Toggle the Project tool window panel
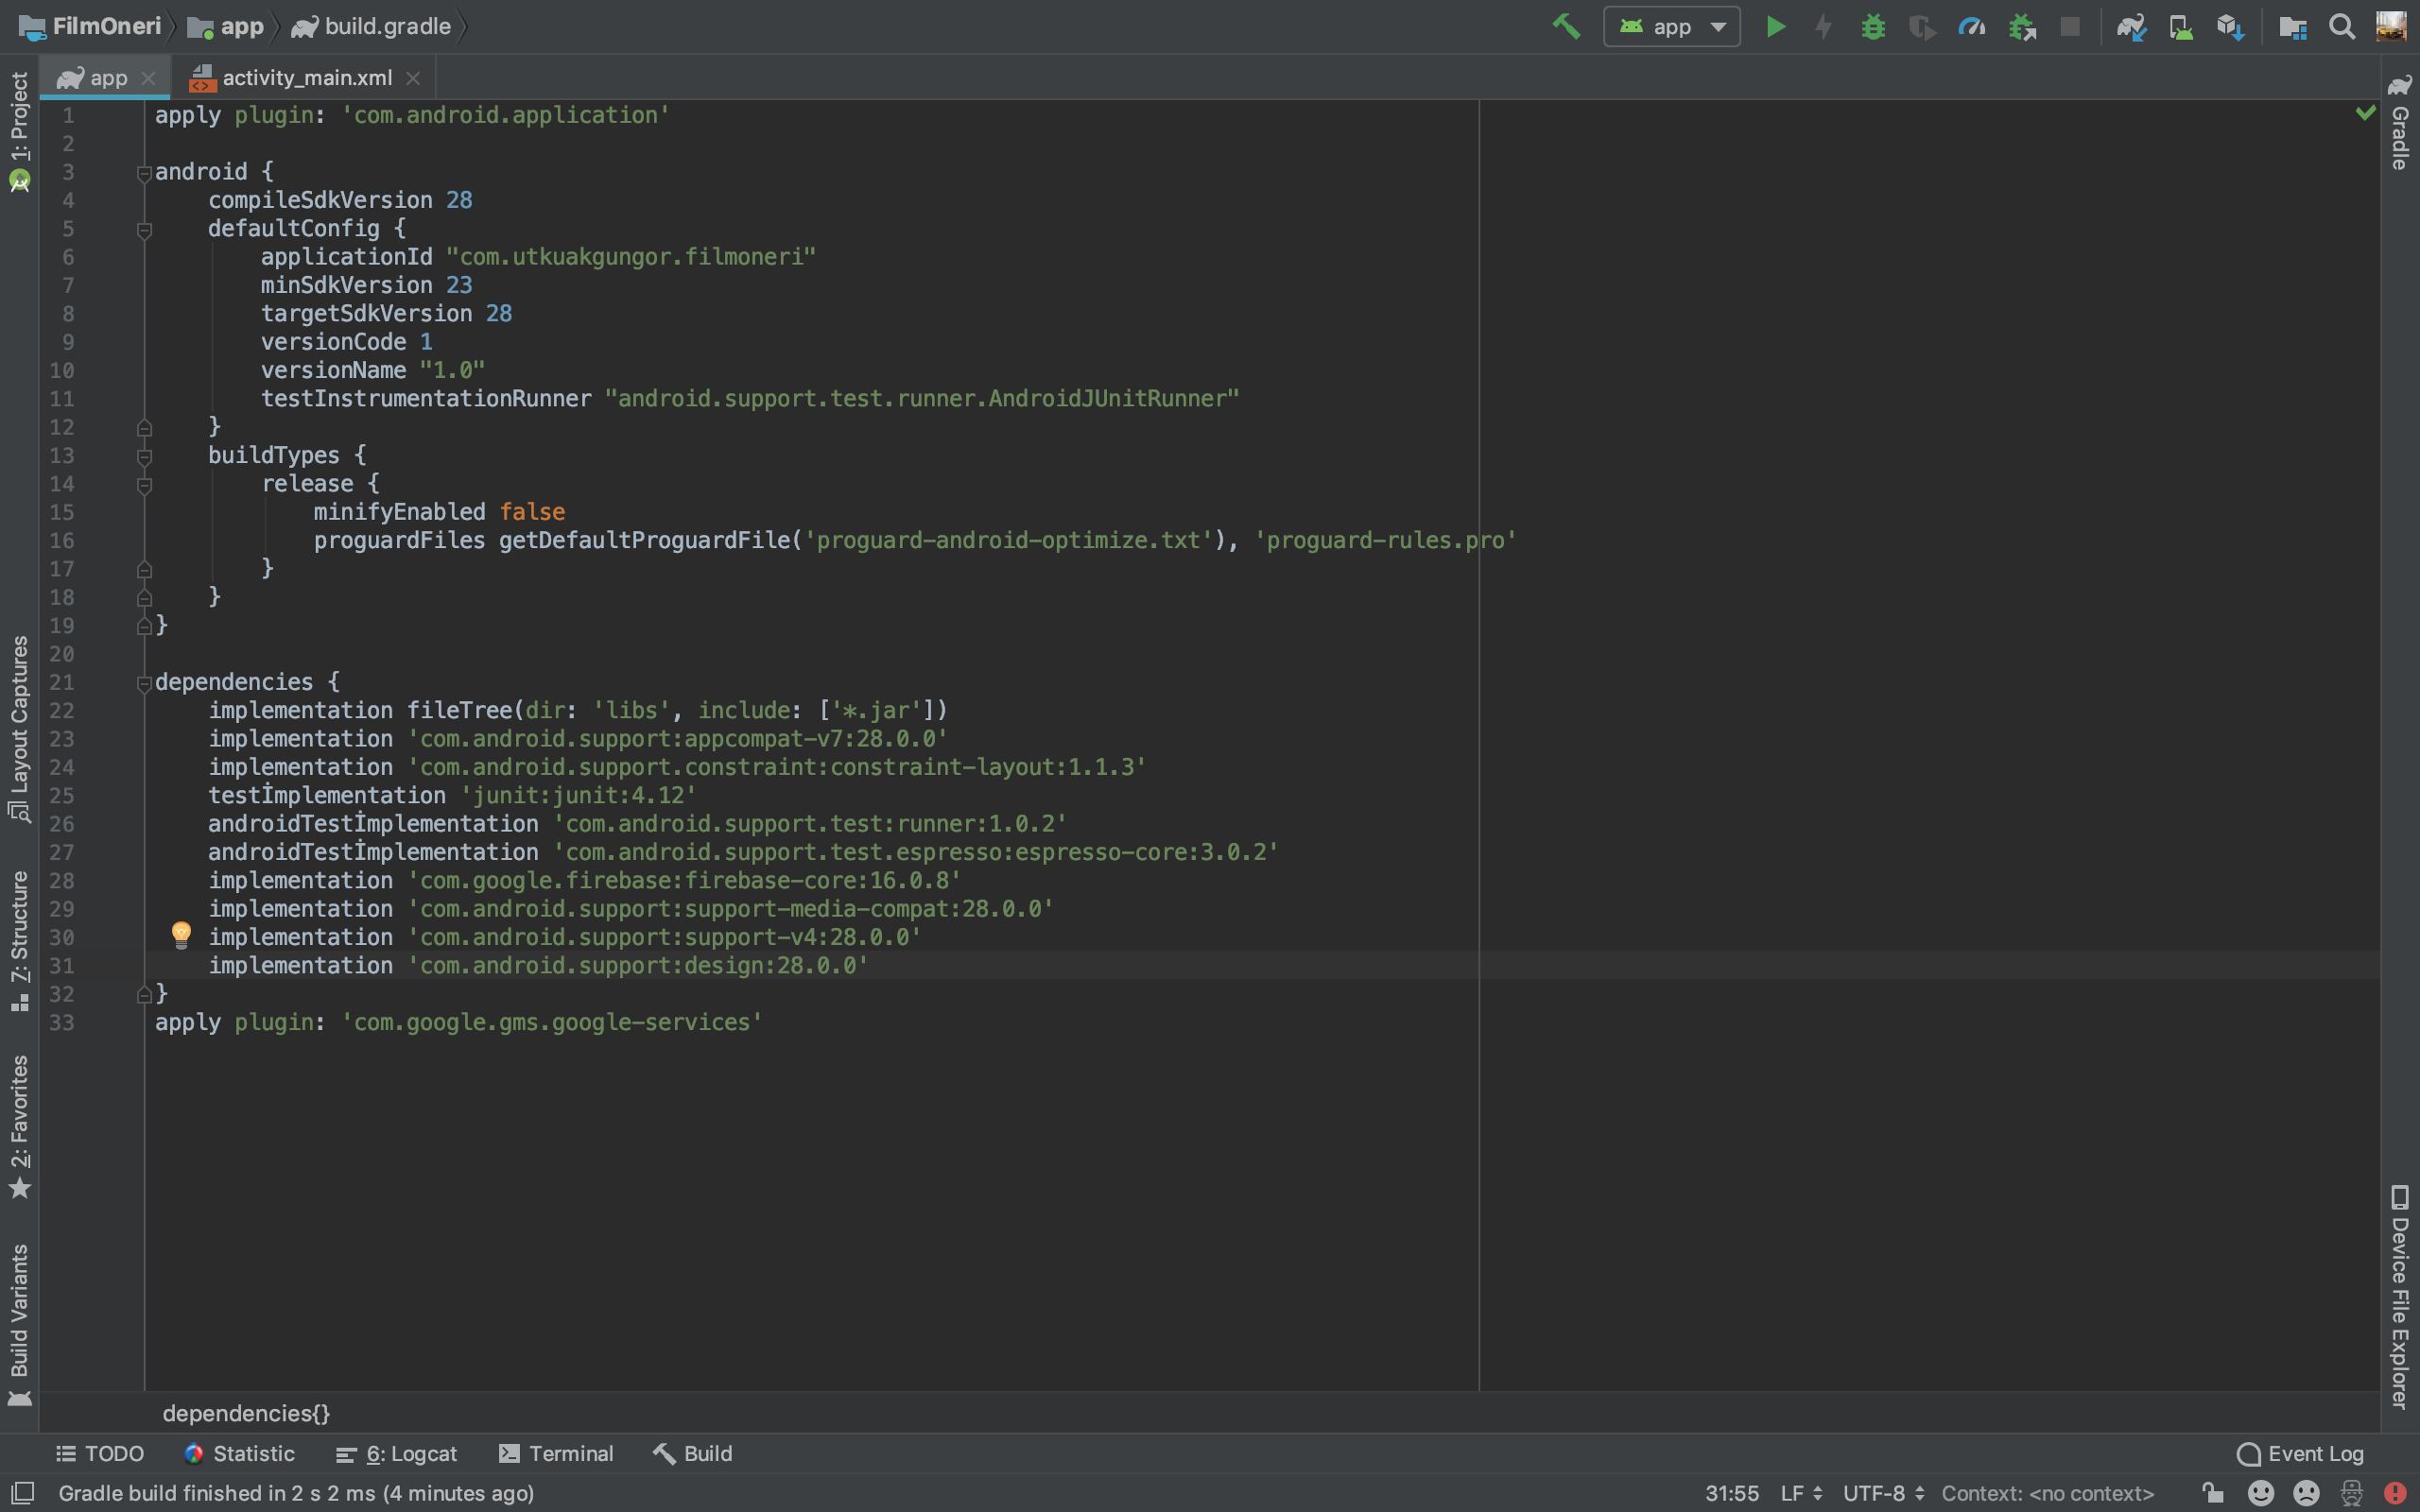 19,120
